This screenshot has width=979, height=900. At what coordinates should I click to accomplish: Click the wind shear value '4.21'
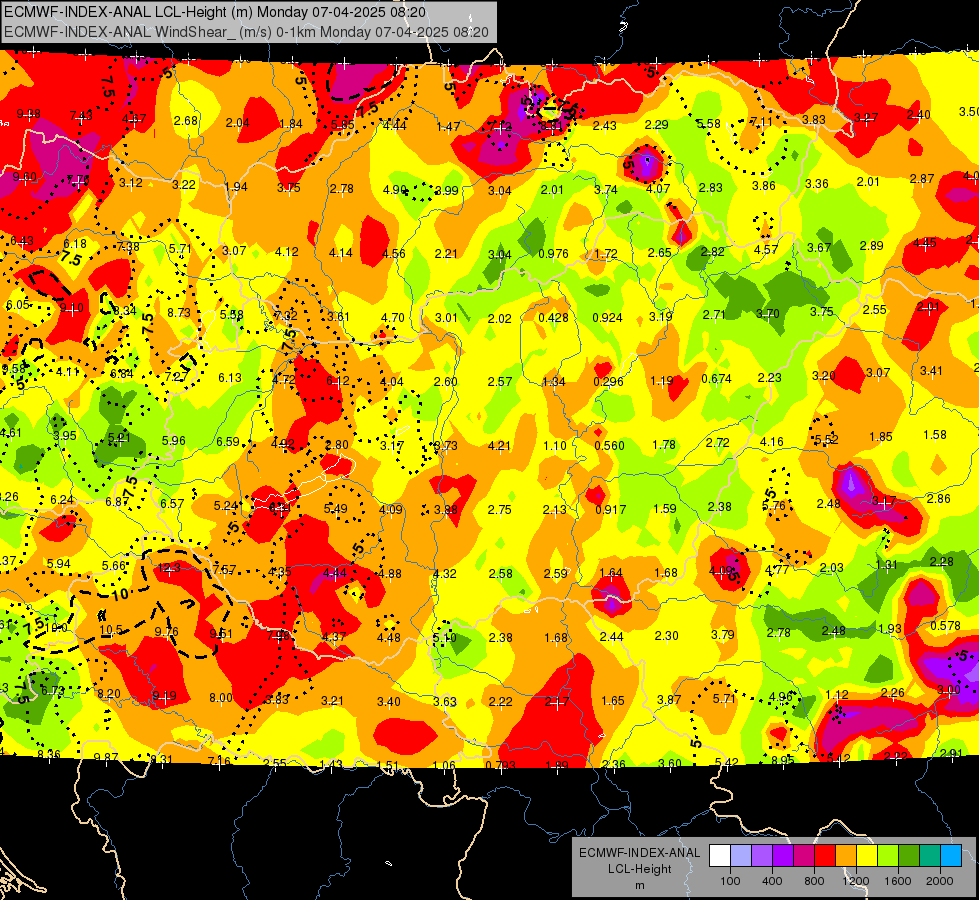(x=499, y=445)
